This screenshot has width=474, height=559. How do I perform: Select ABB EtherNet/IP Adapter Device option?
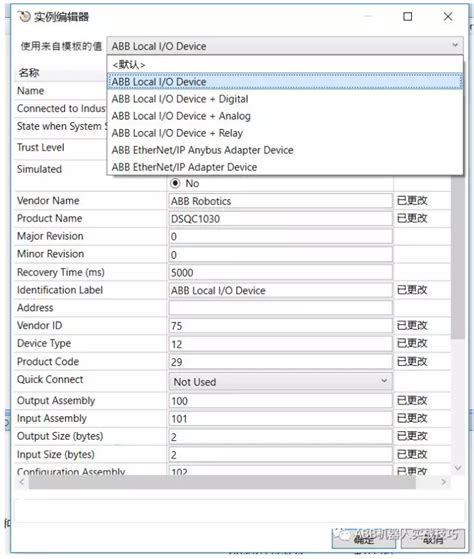click(x=285, y=167)
